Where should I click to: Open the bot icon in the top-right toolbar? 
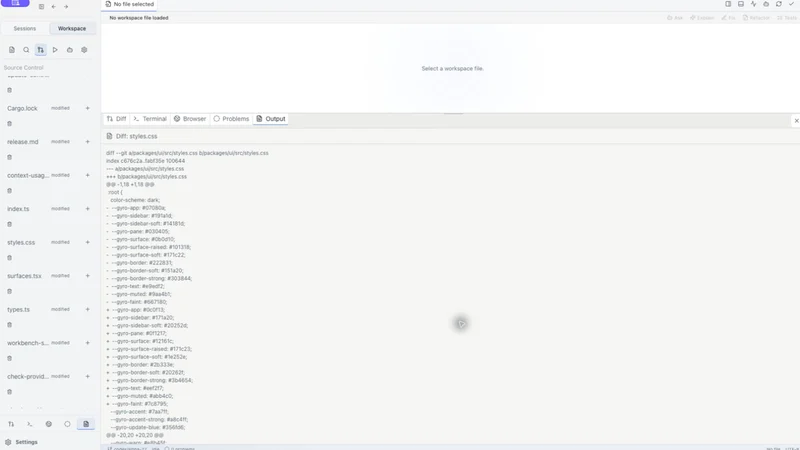click(766, 4)
